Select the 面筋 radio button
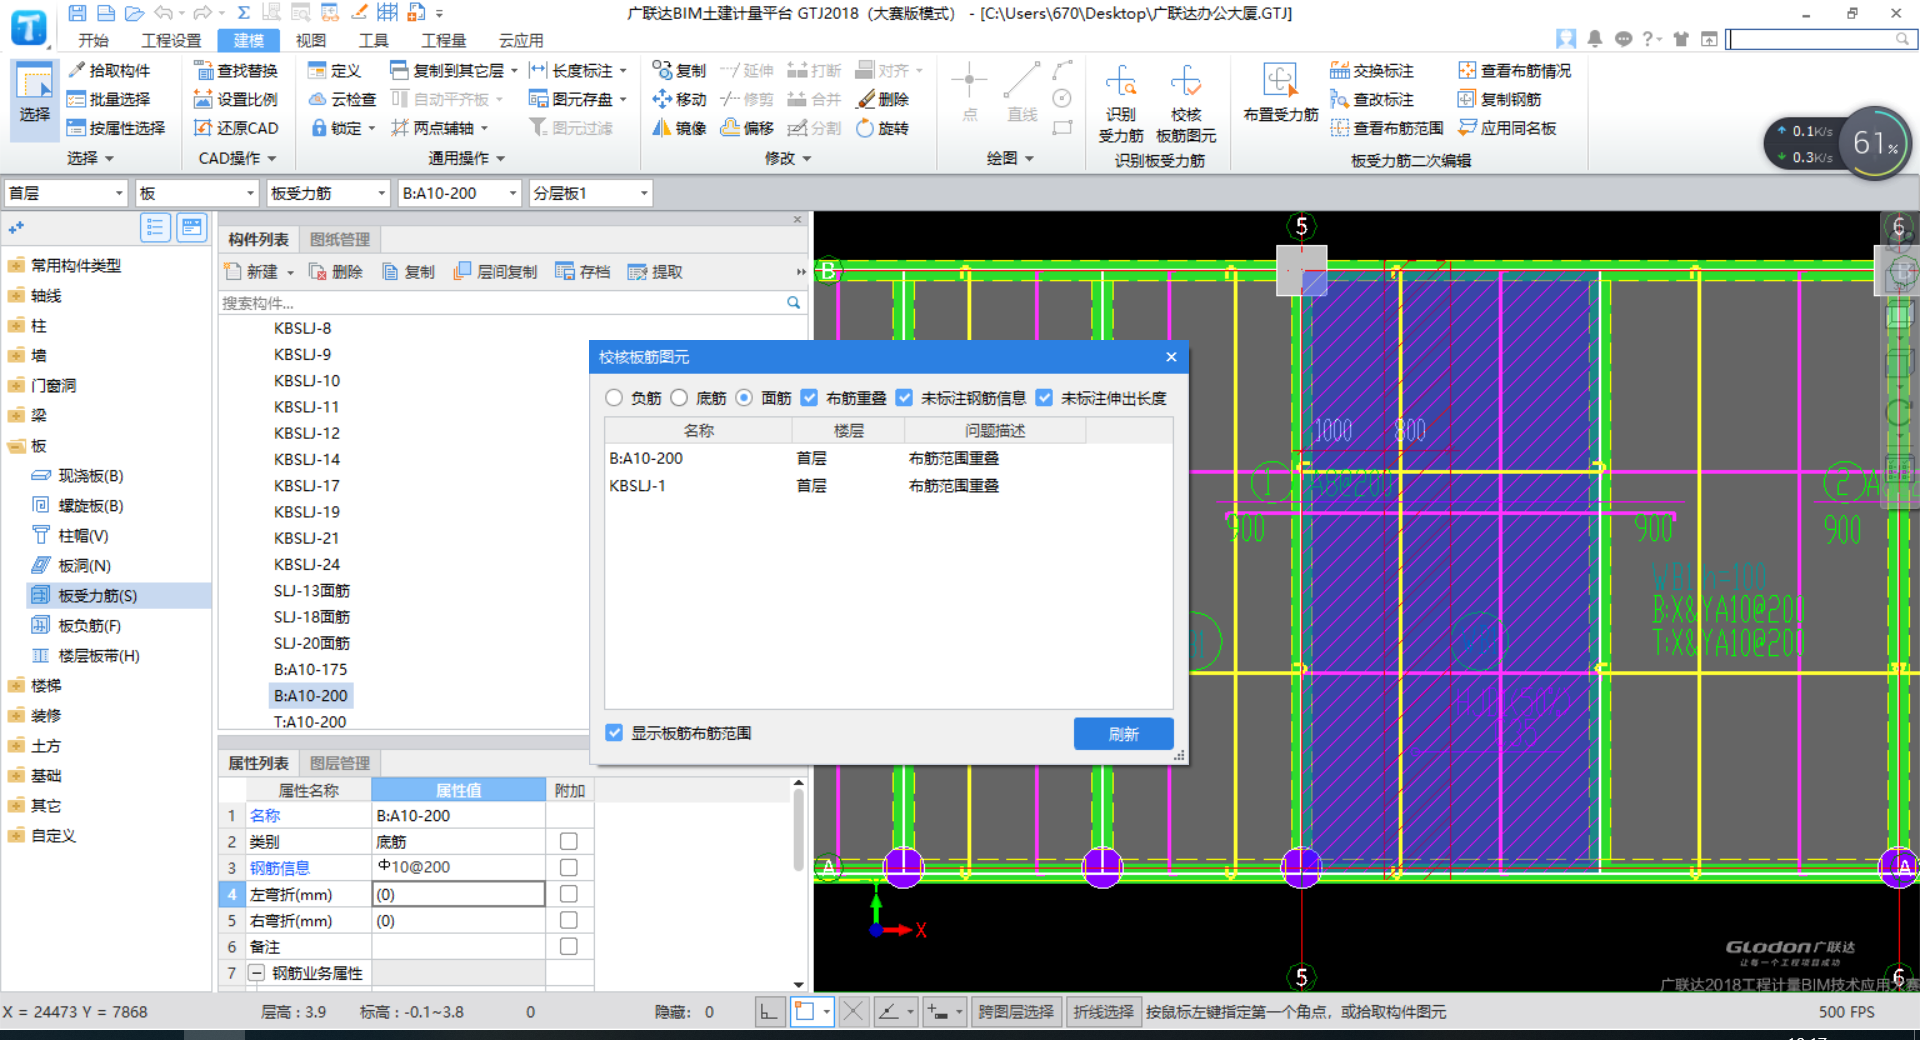This screenshot has height=1040, width=1920. [744, 398]
